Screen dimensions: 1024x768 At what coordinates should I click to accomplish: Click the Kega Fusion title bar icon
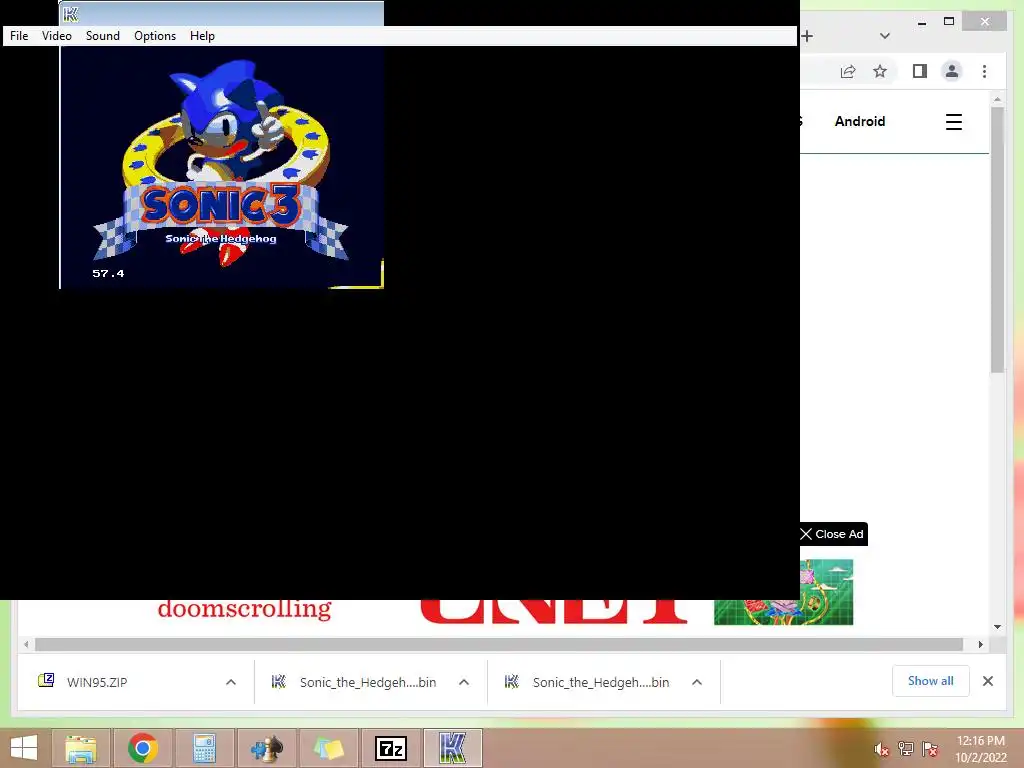pos(71,14)
